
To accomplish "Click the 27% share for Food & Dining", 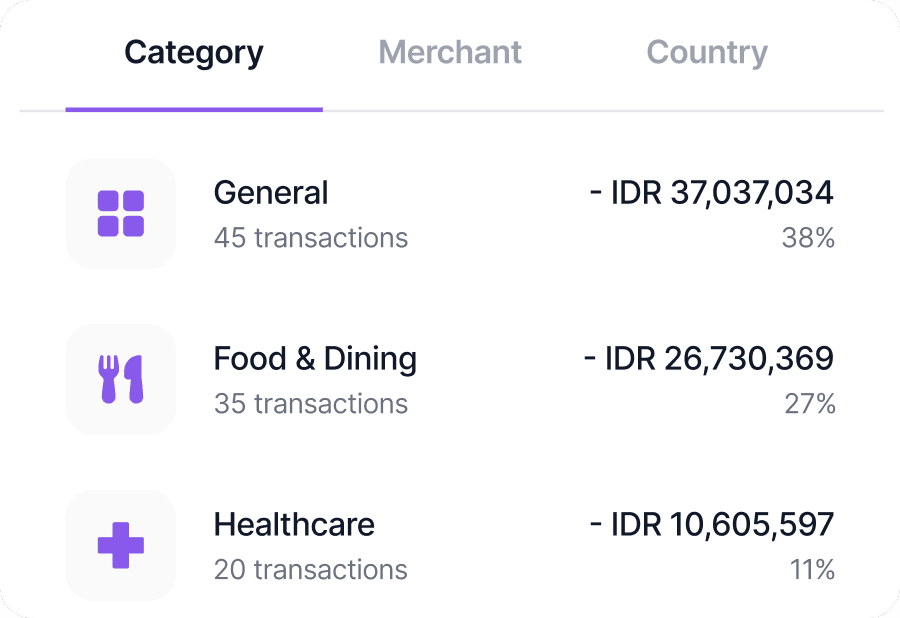I will (x=809, y=404).
